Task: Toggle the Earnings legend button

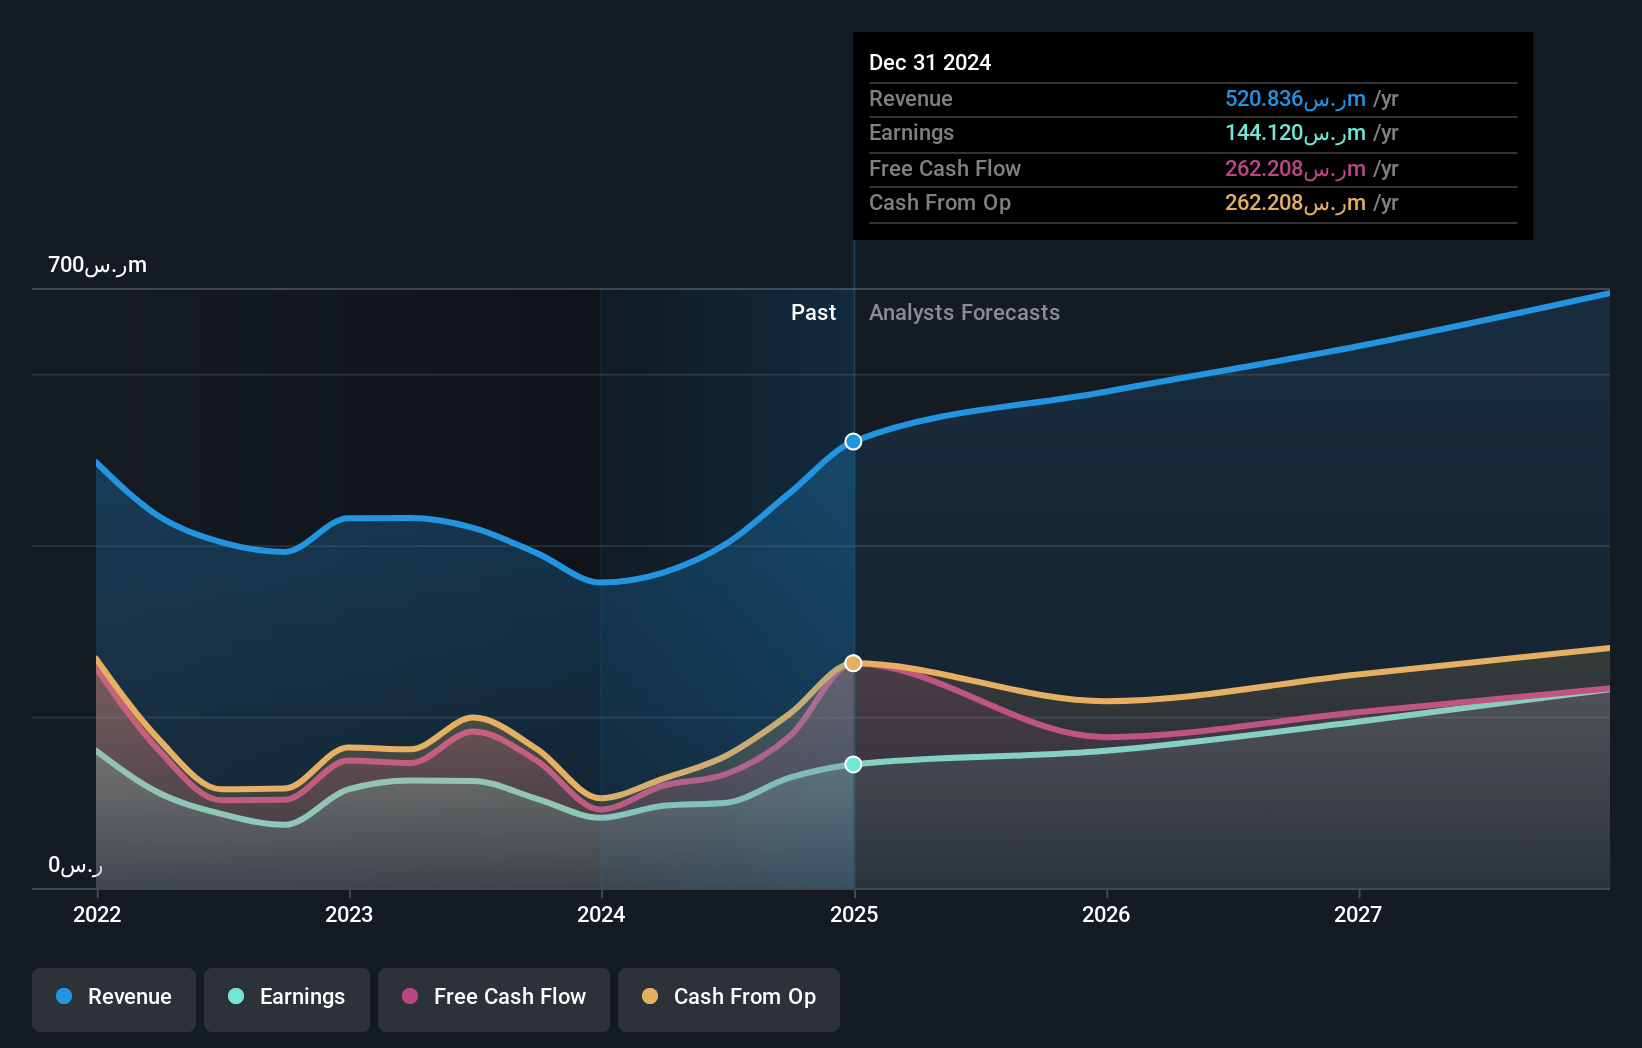Action: (287, 999)
